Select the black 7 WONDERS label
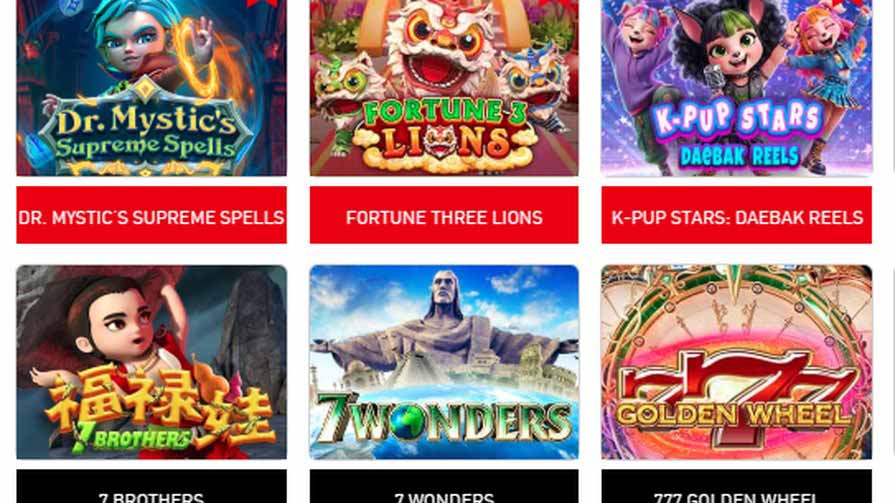 [444, 486]
